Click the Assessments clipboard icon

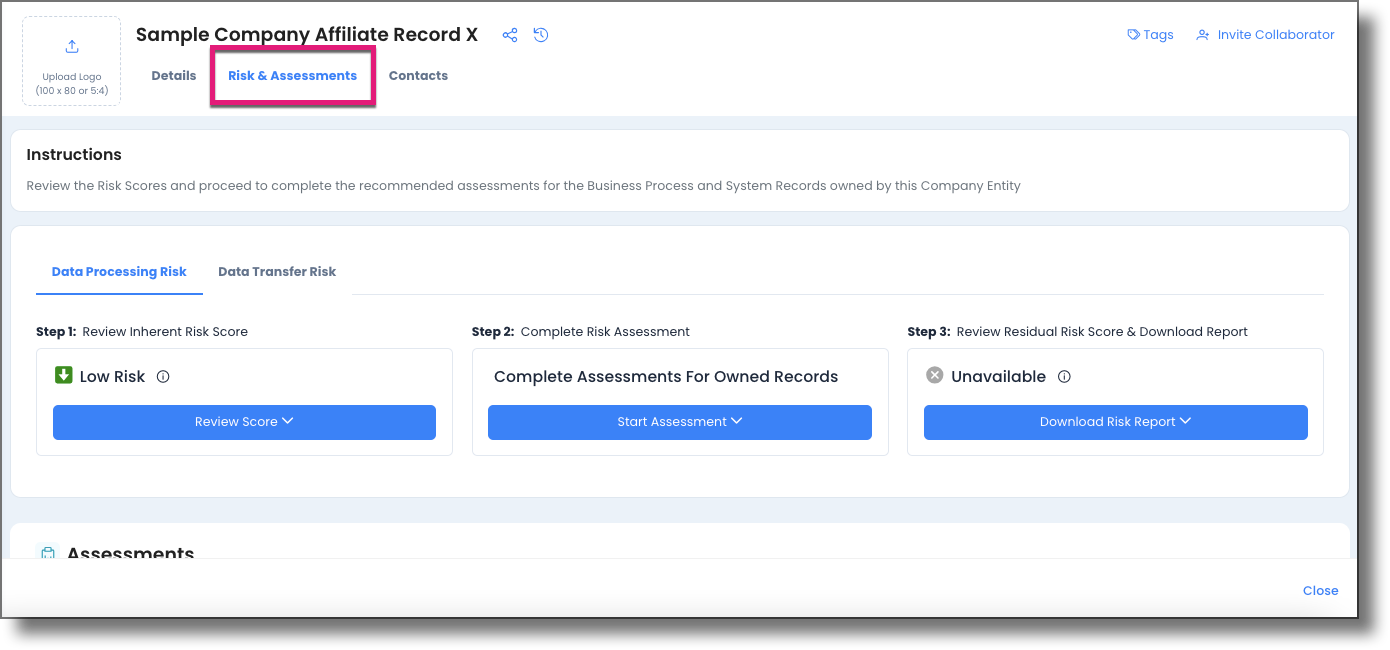47,553
